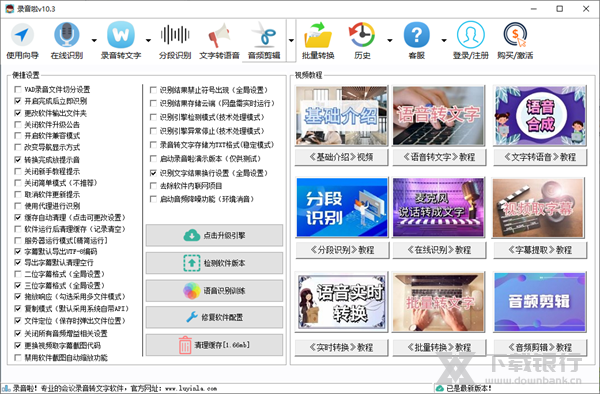Toggle 转换完成放提示音 checkbox
The image size is (600, 394).
pyautogui.click(x=18, y=160)
